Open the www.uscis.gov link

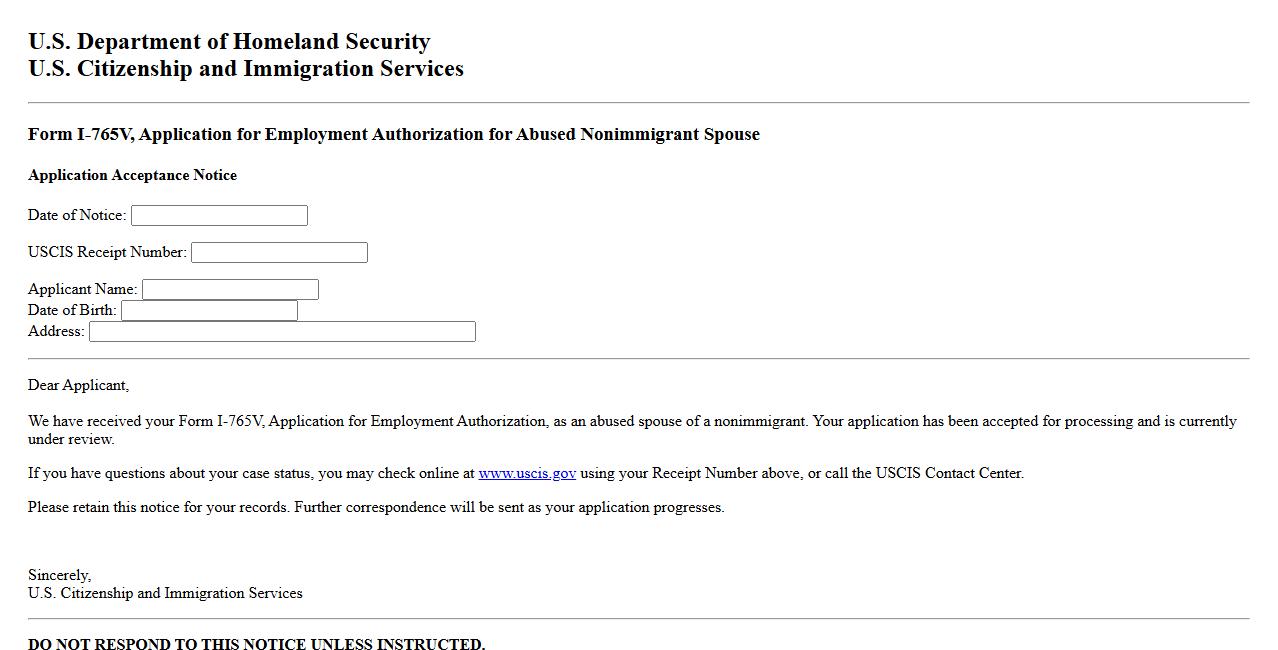527,474
